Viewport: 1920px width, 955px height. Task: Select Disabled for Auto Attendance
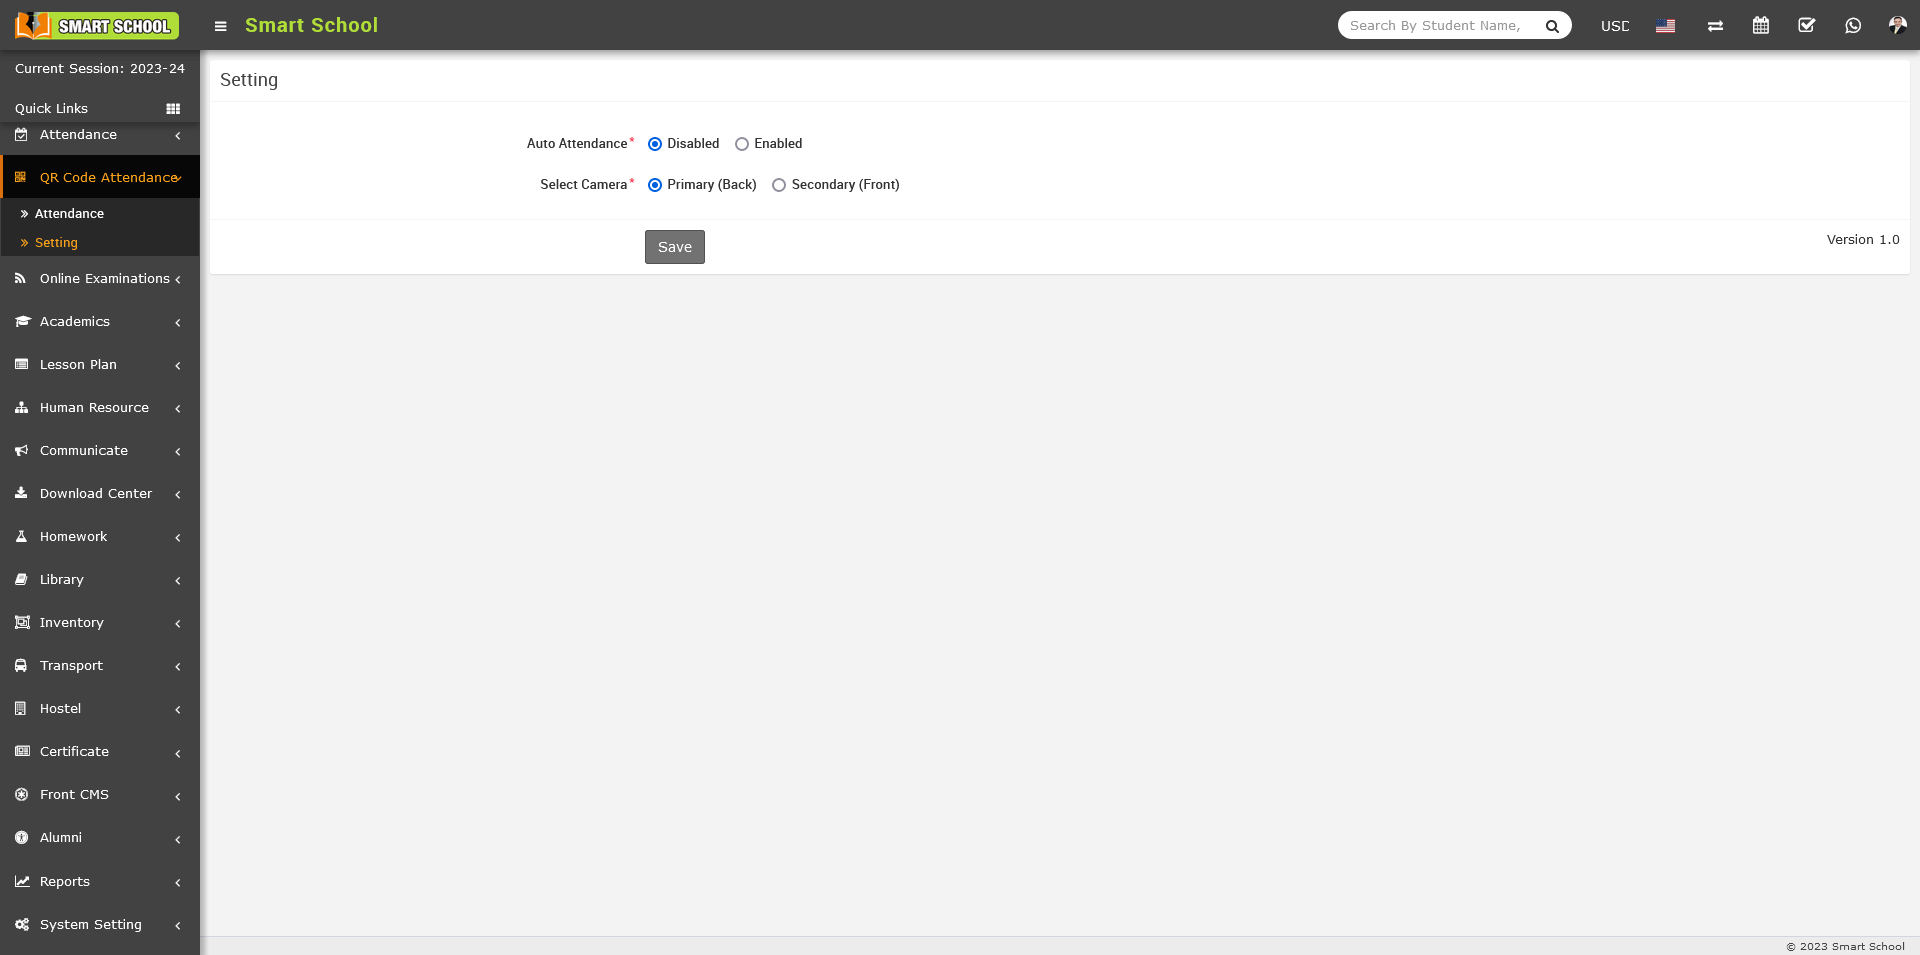pyautogui.click(x=655, y=144)
